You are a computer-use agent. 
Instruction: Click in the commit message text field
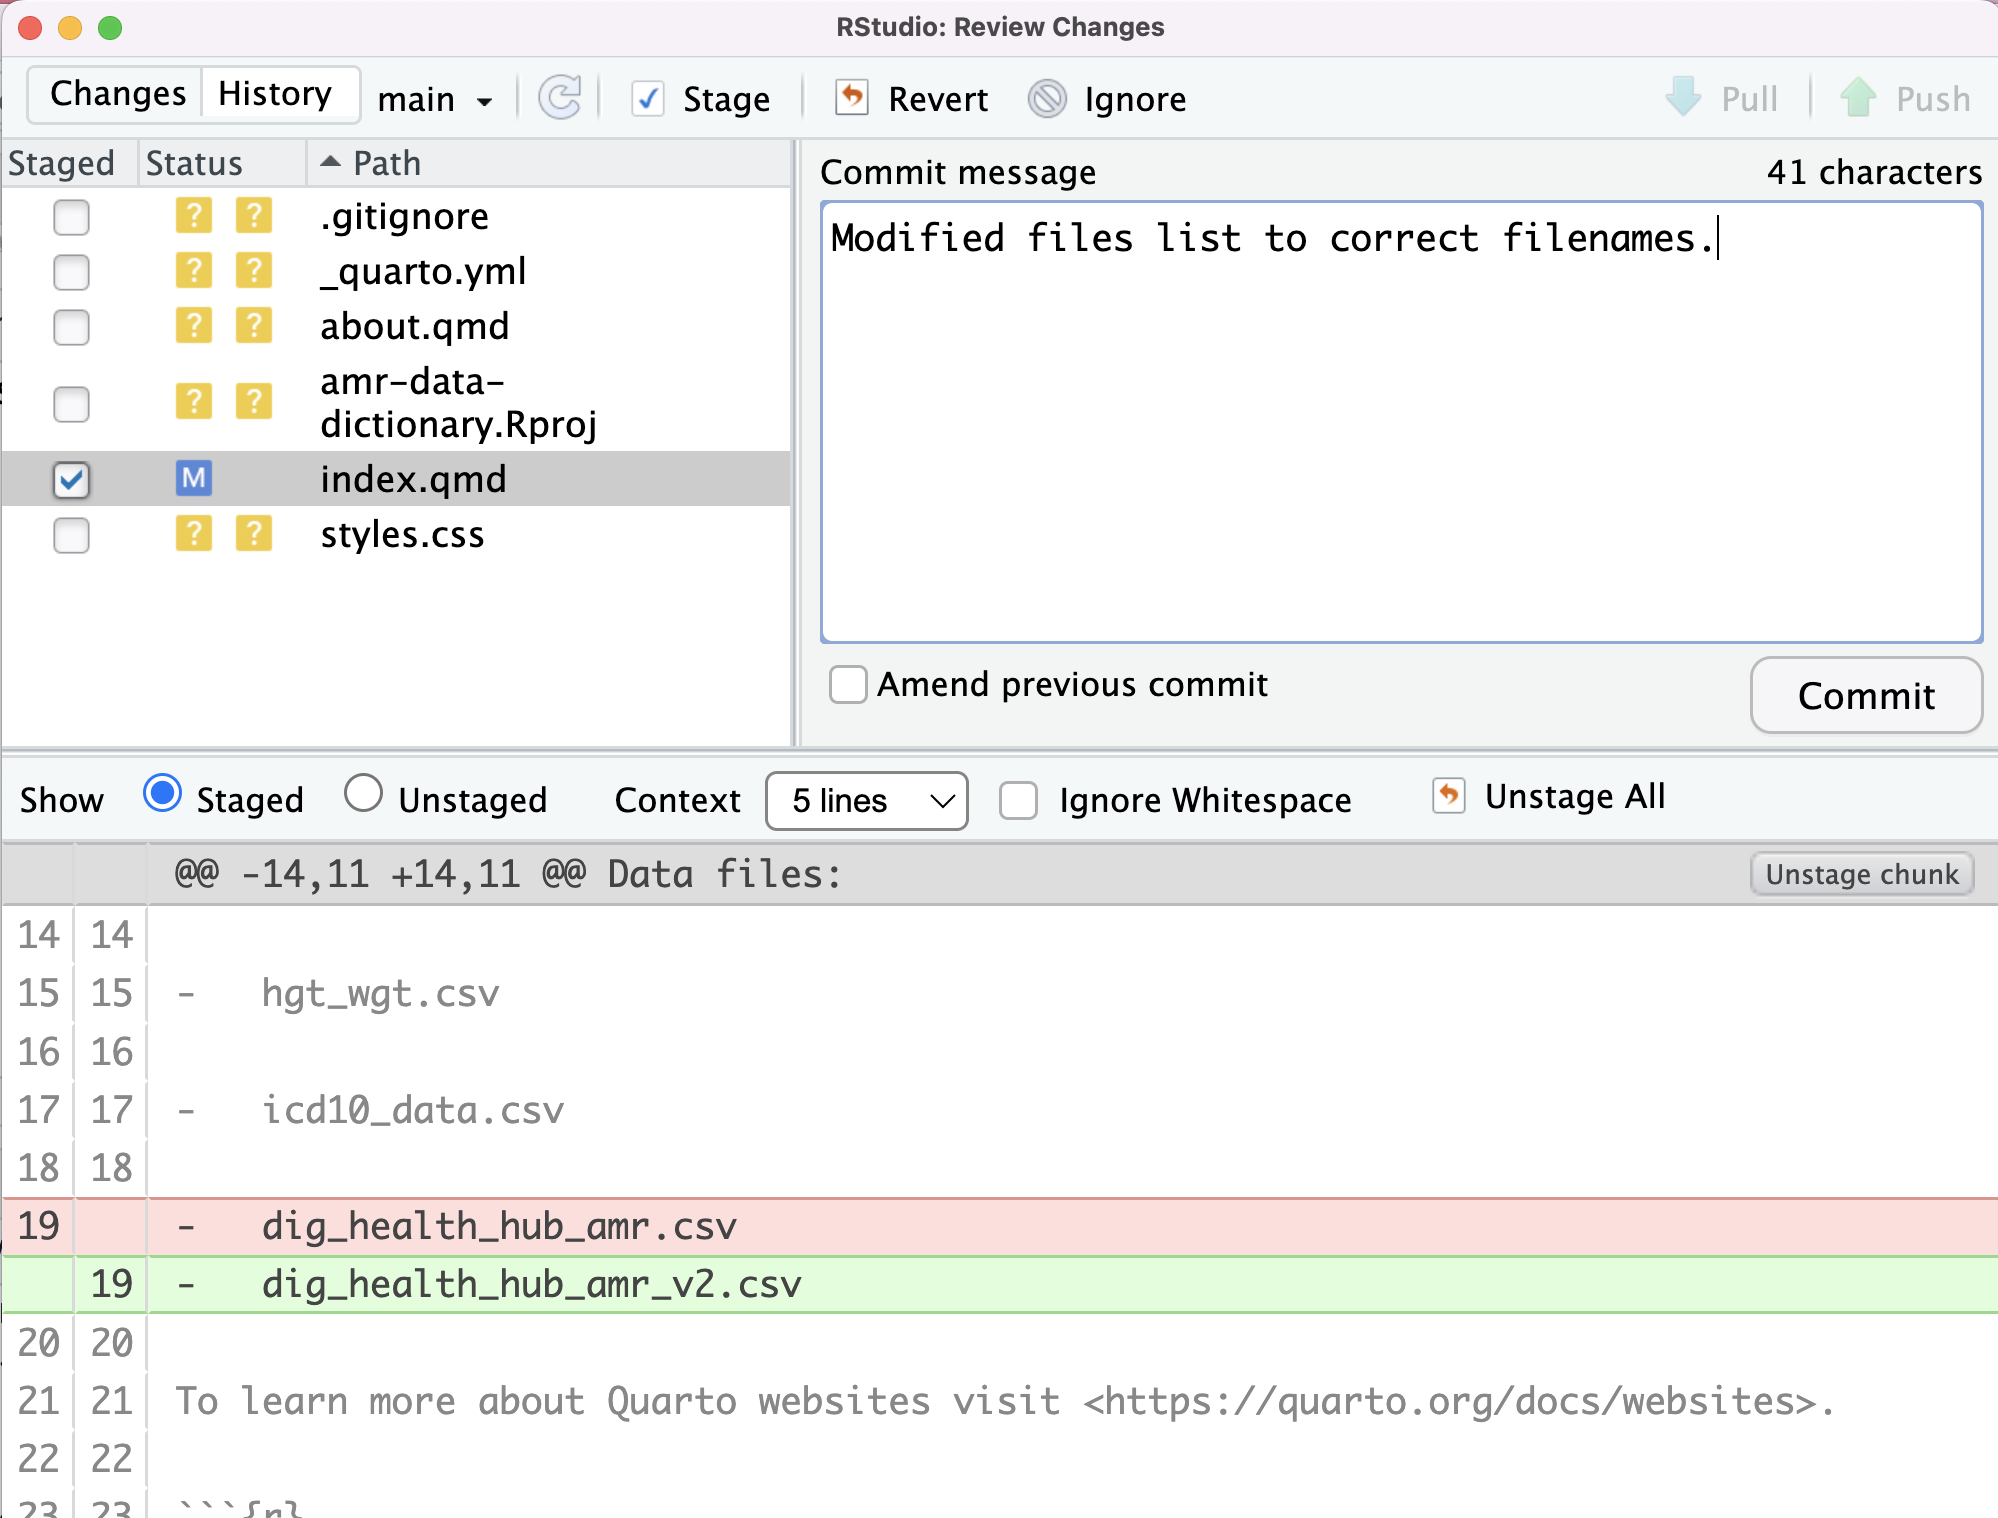click(x=1401, y=422)
